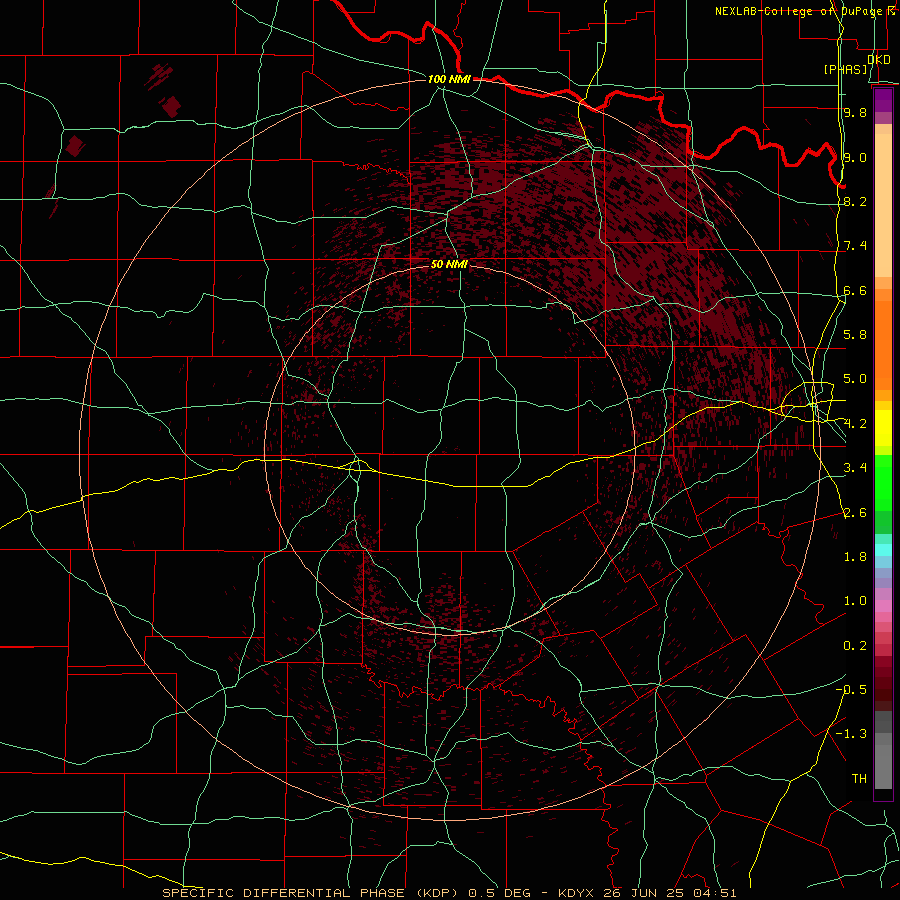Click the 26 JUN 25 date in the caption
The width and height of the screenshot is (900, 900).
coord(645,893)
